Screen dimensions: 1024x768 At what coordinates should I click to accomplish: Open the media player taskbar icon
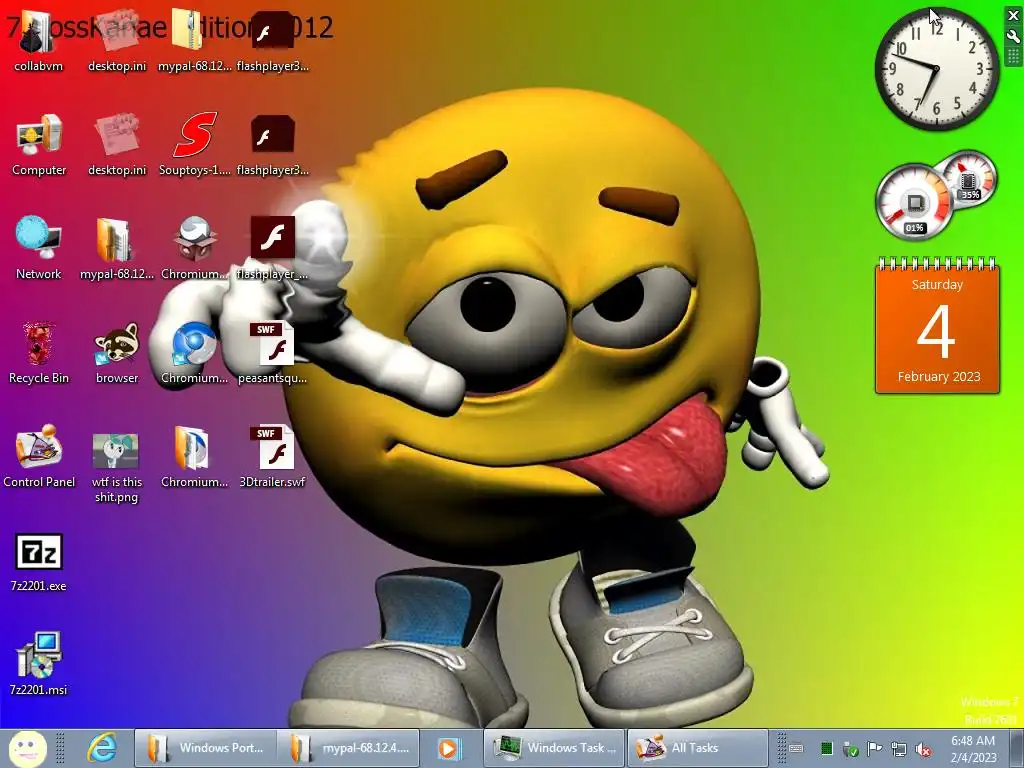449,748
